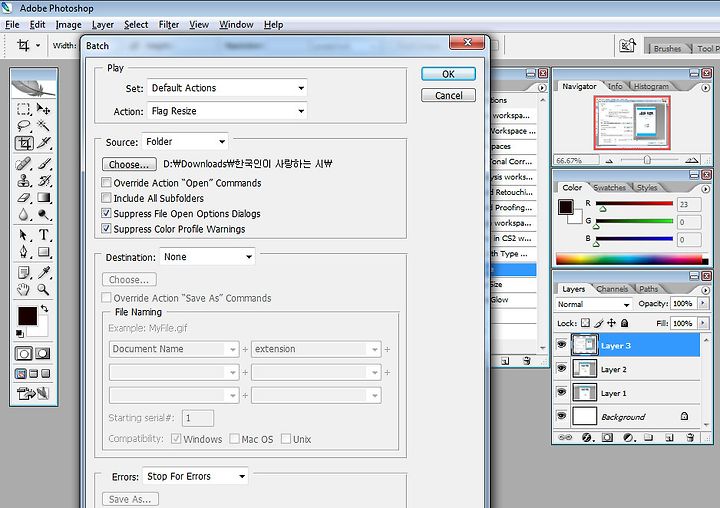Open the Filter menu
This screenshot has width=720, height=508.
pyautogui.click(x=169, y=25)
